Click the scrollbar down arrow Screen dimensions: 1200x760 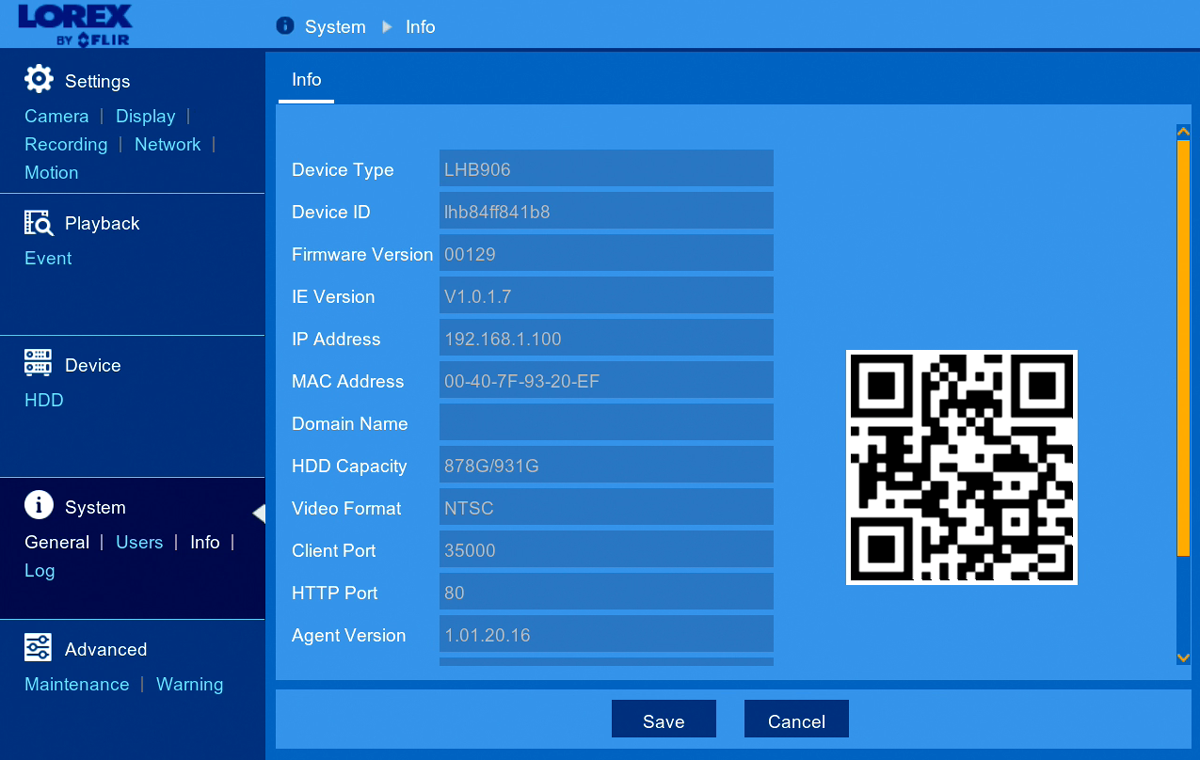[x=1183, y=657]
